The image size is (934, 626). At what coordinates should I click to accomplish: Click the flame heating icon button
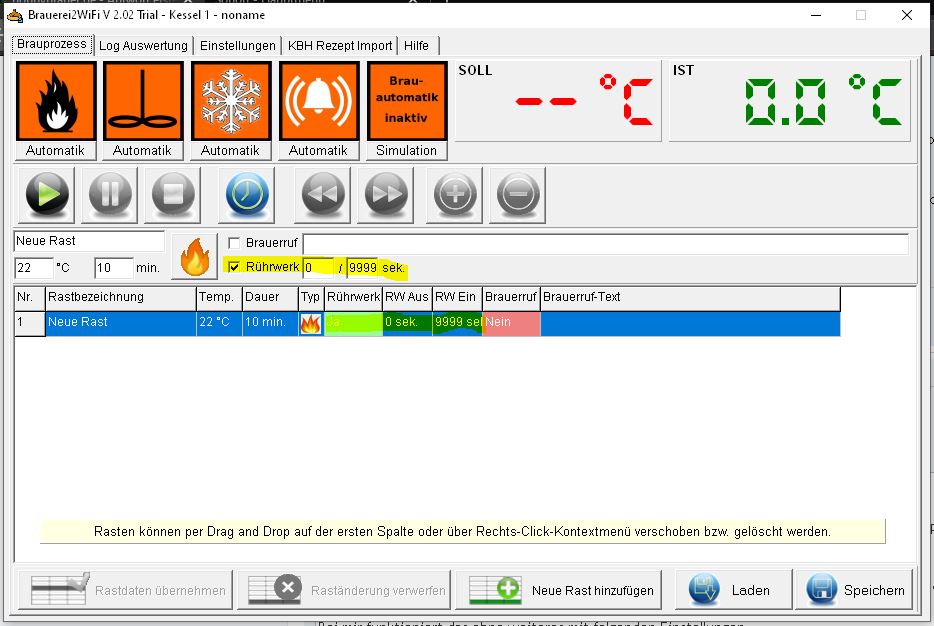click(x=55, y=101)
